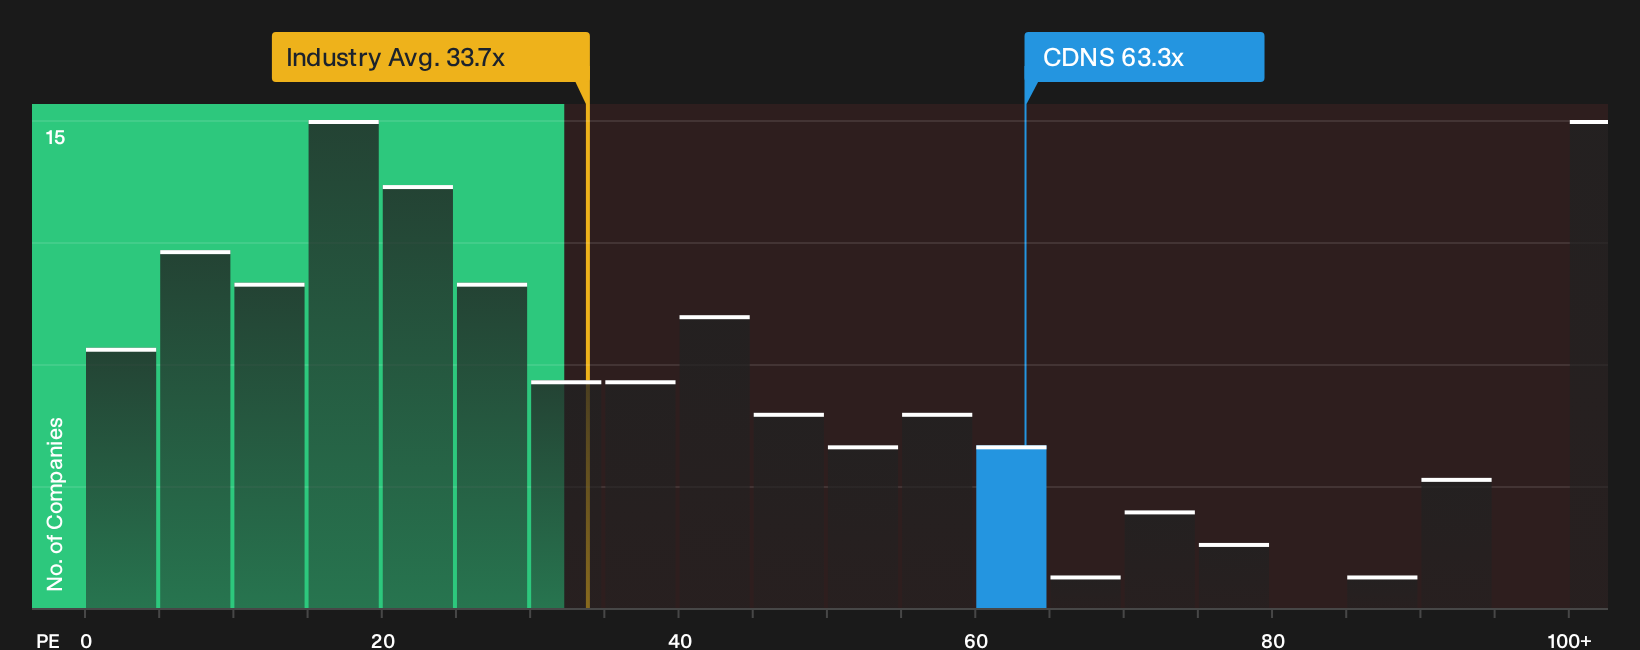Click the x-axis tick label '20'
This screenshot has height=650, width=1640.
(x=383, y=640)
